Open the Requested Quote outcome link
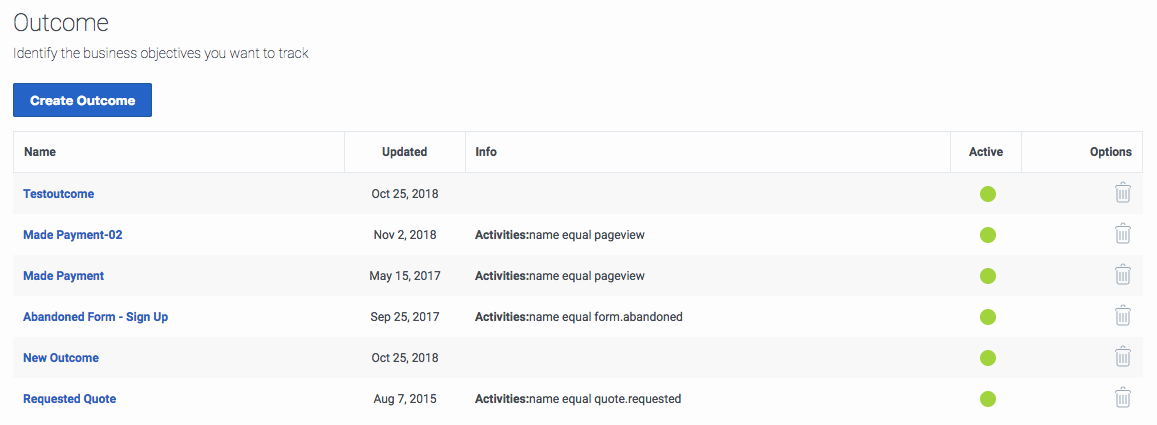This screenshot has height=425, width=1157. (x=69, y=398)
